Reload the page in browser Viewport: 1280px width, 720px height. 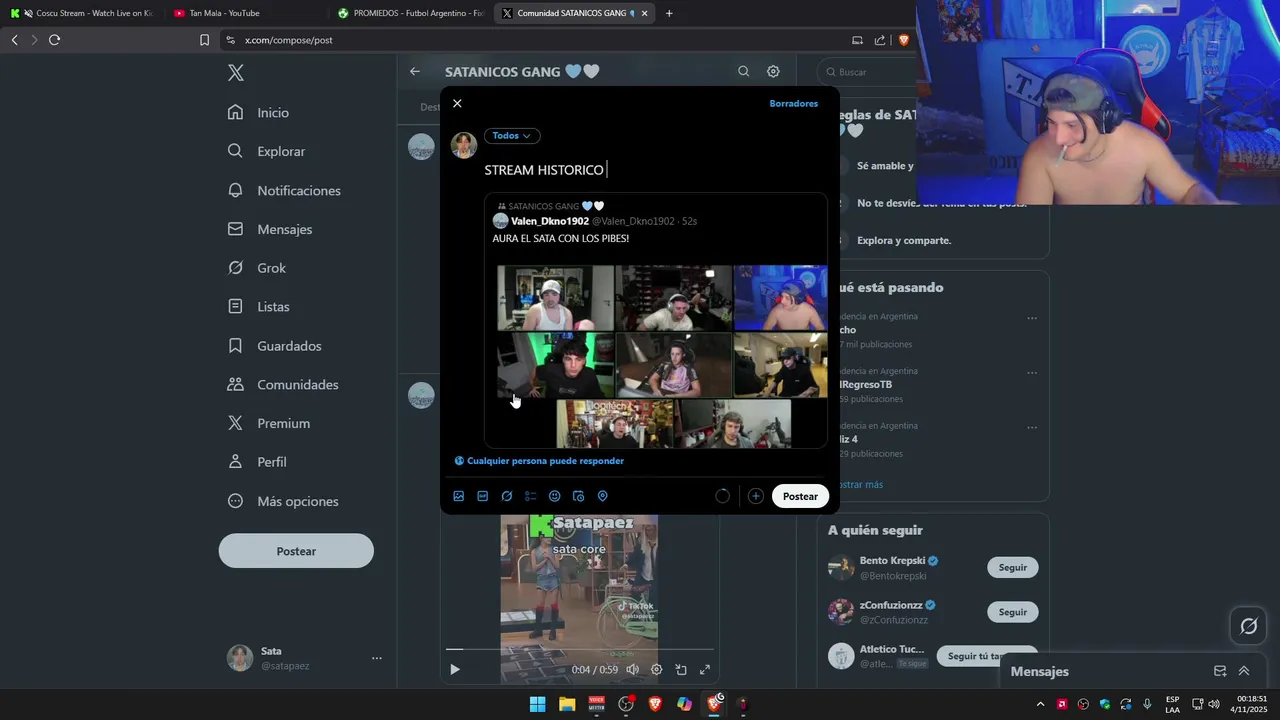pos(55,40)
